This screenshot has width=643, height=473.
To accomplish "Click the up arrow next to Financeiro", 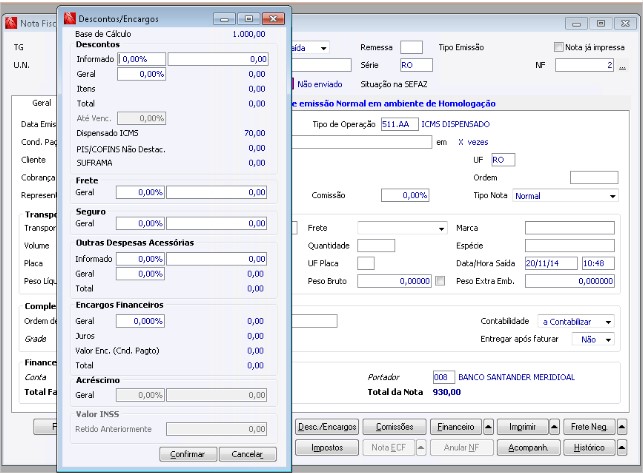I will coord(488,427).
